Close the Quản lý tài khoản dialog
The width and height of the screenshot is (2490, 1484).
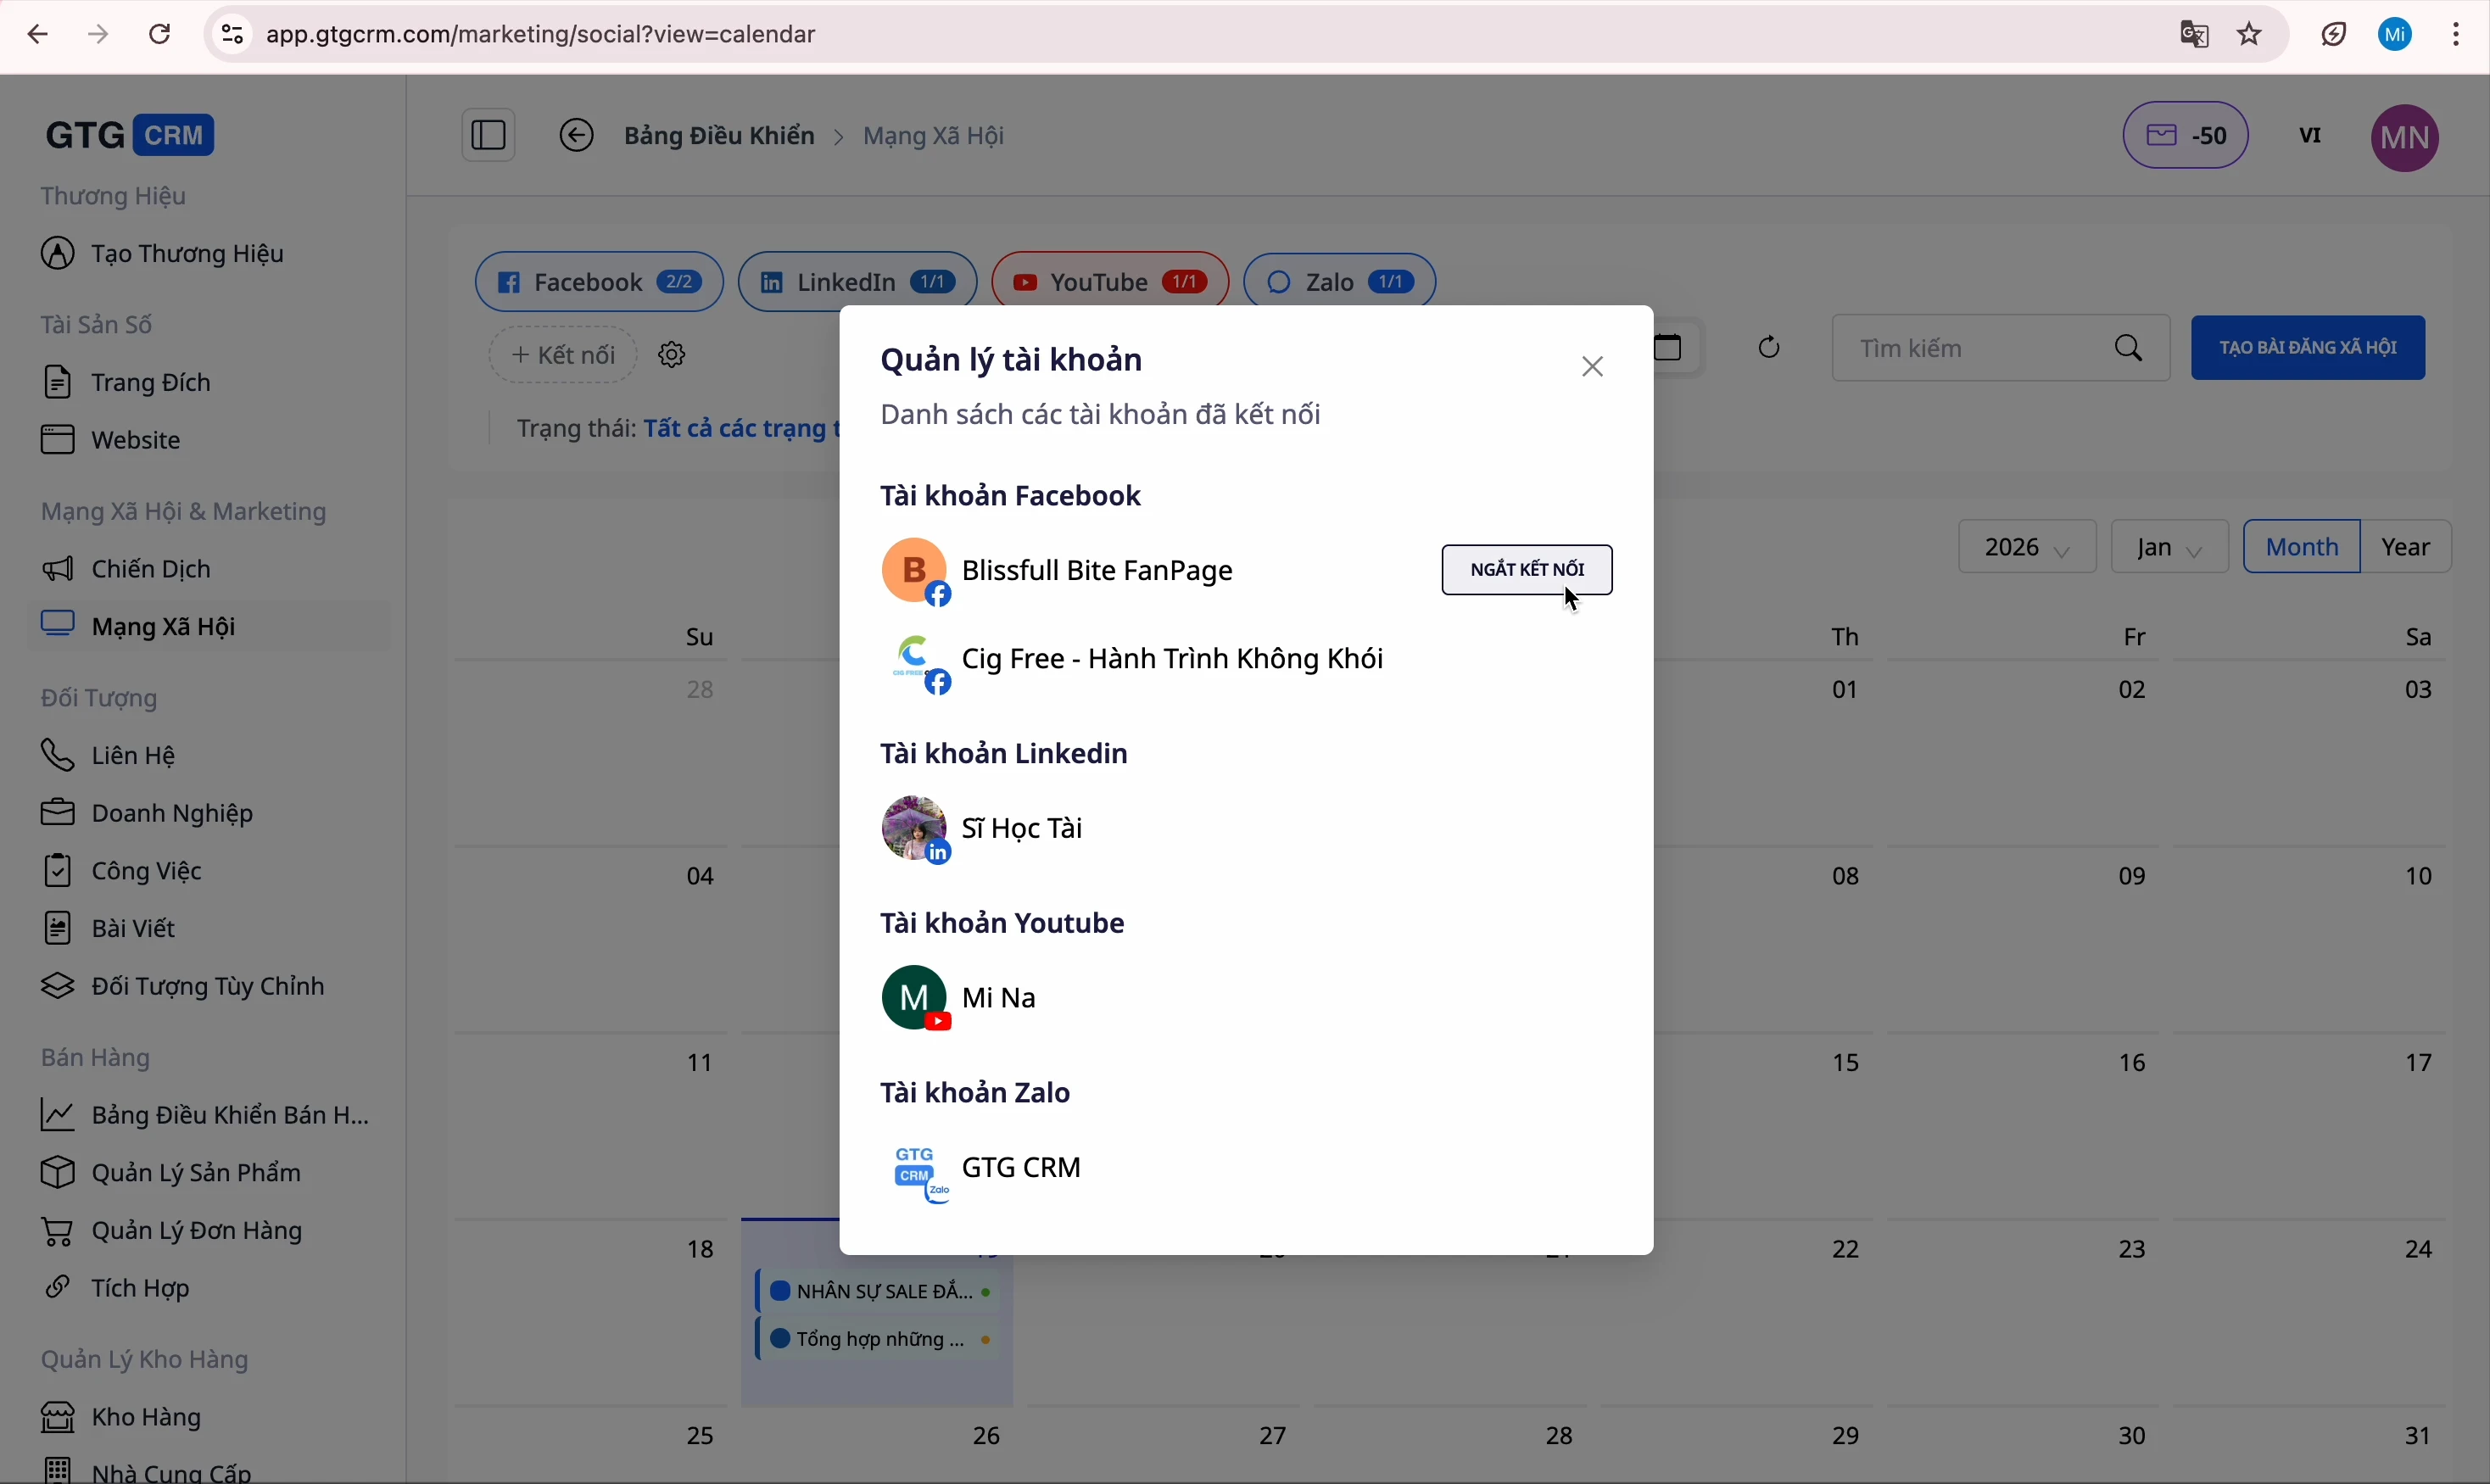1593,367
